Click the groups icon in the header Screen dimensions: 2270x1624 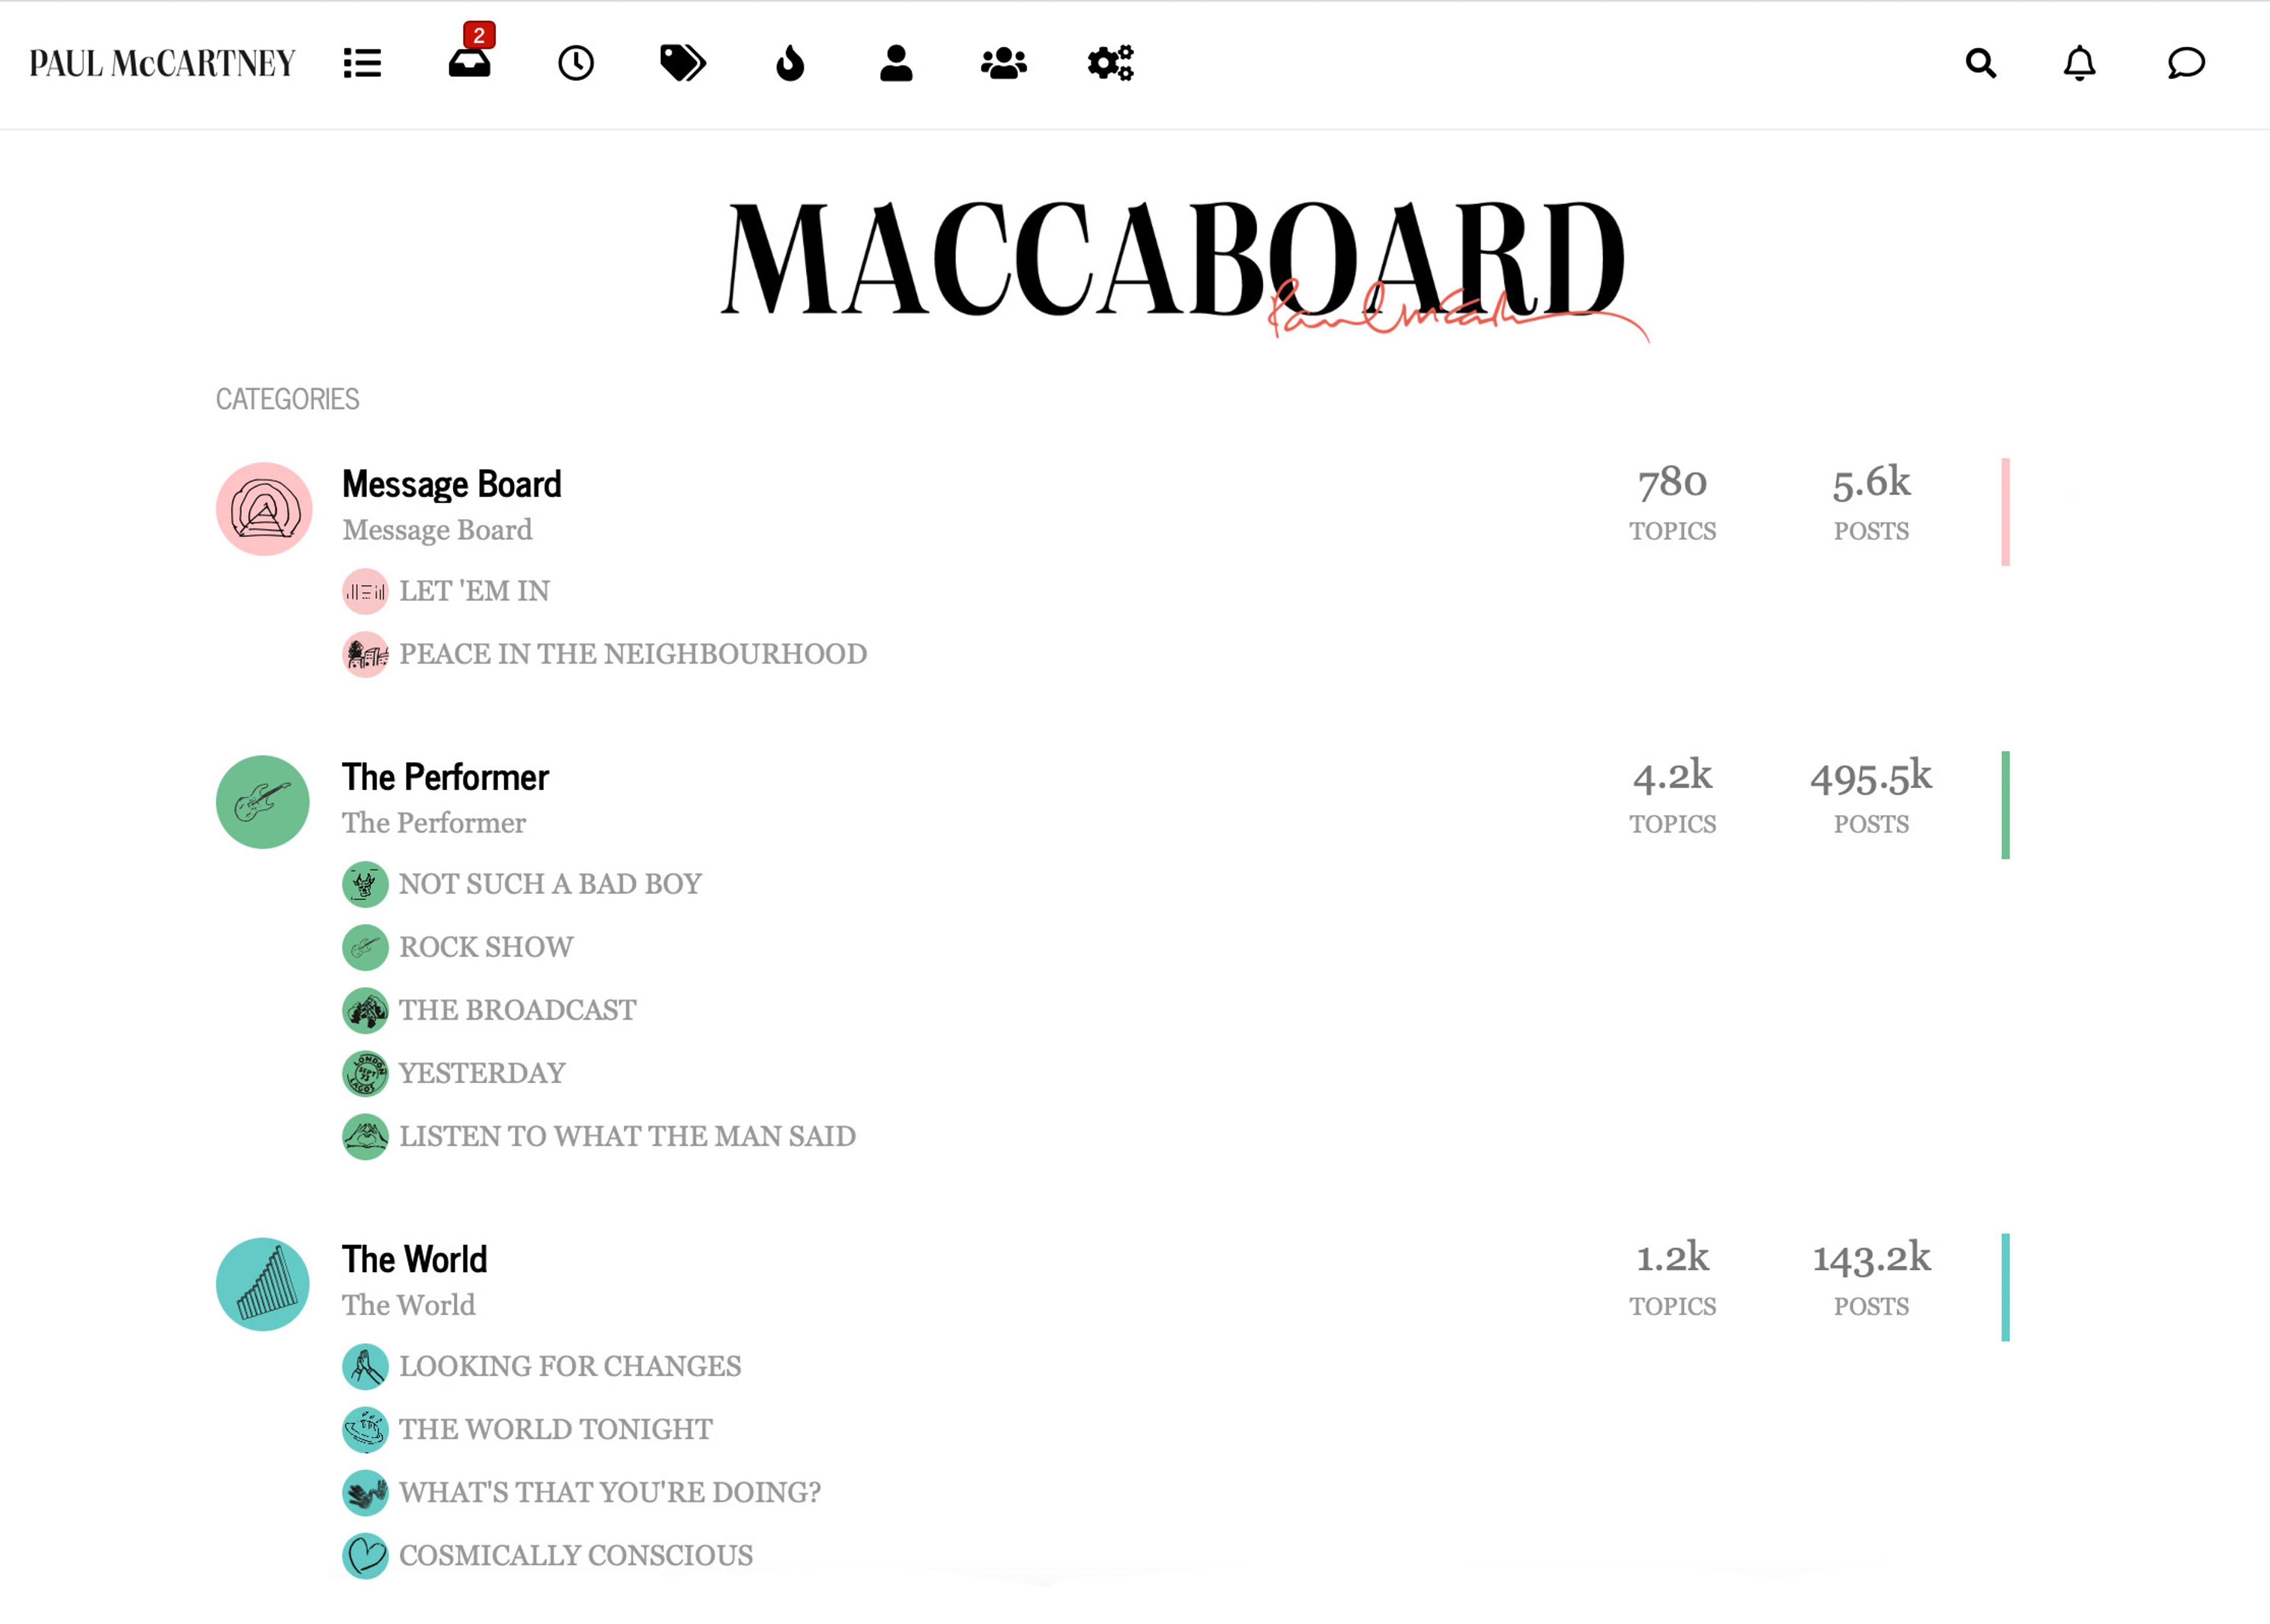tap(1003, 64)
